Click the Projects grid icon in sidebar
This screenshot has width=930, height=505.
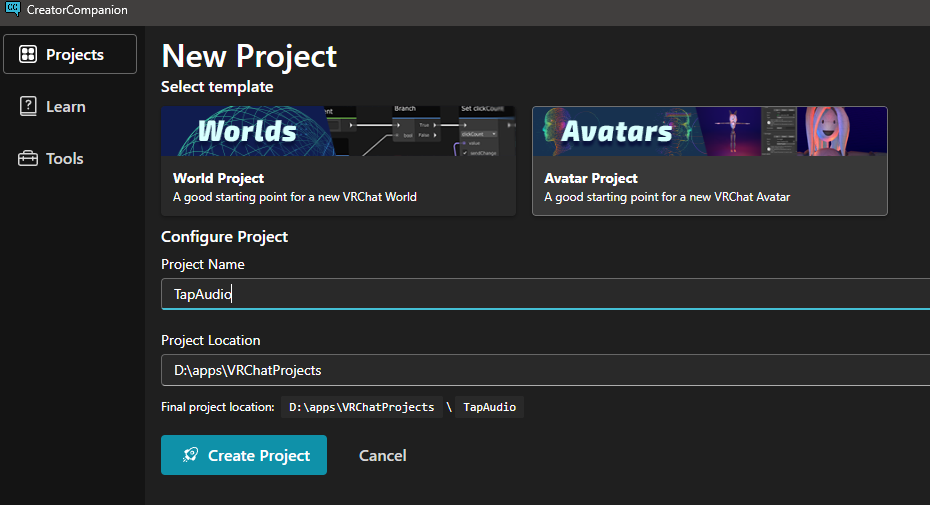point(28,54)
